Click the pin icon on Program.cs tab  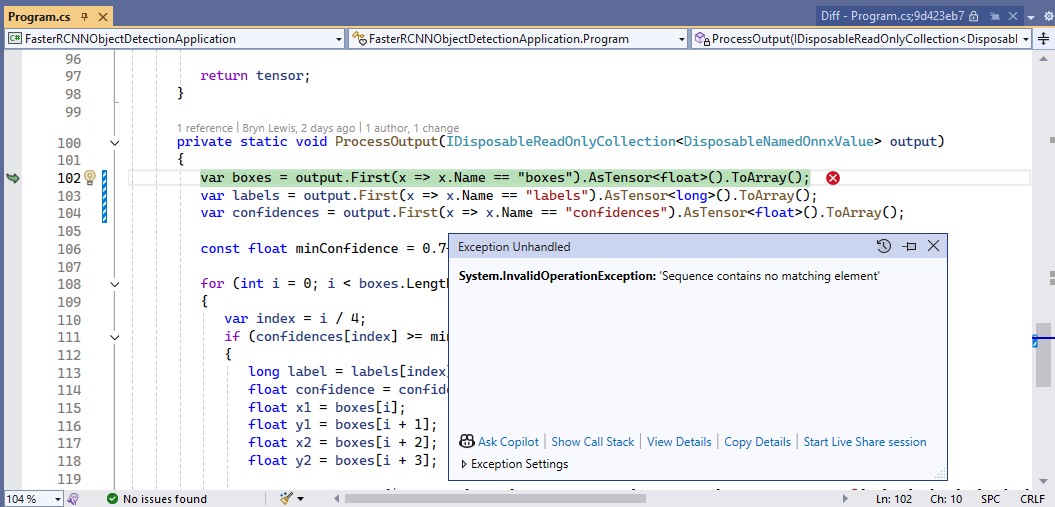pyautogui.click(x=83, y=16)
